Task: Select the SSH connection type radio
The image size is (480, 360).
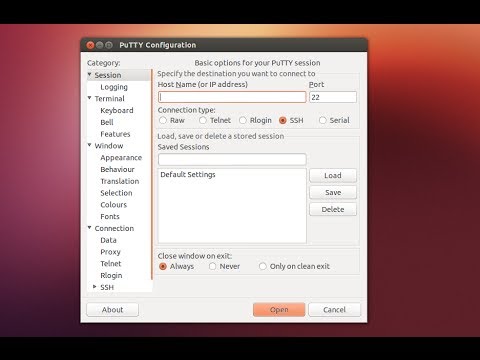Action: [283, 120]
